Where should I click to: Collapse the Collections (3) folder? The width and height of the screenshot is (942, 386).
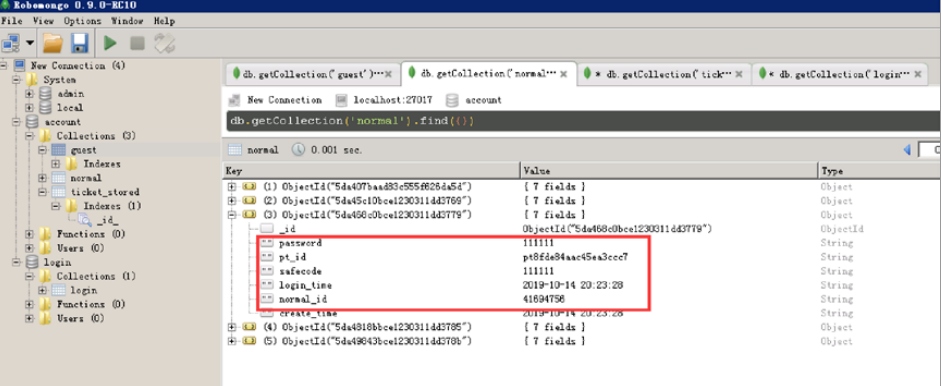(x=29, y=136)
